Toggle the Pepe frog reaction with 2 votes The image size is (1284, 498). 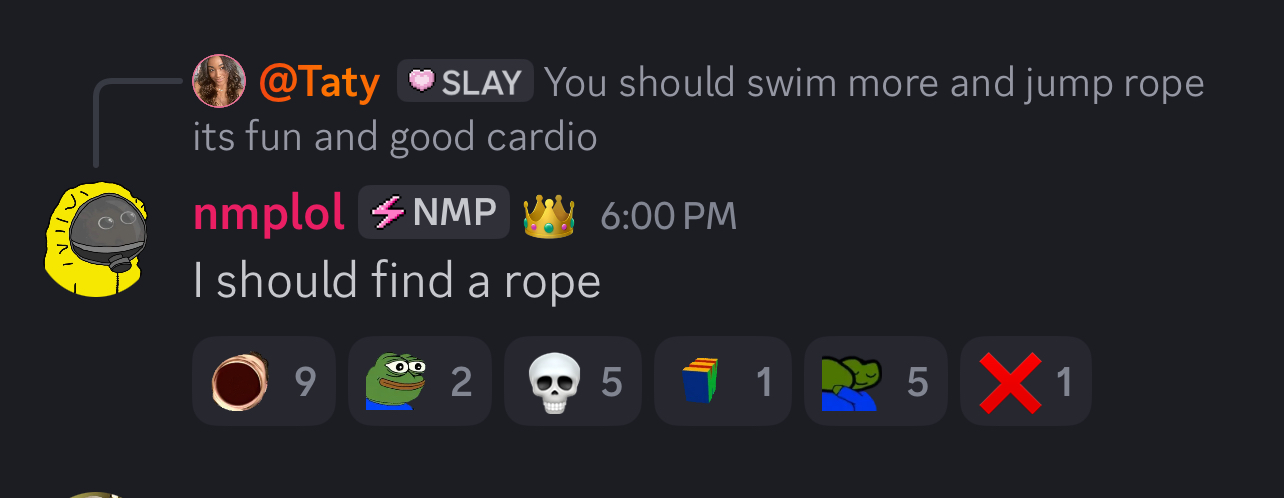(x=420, y=381)
